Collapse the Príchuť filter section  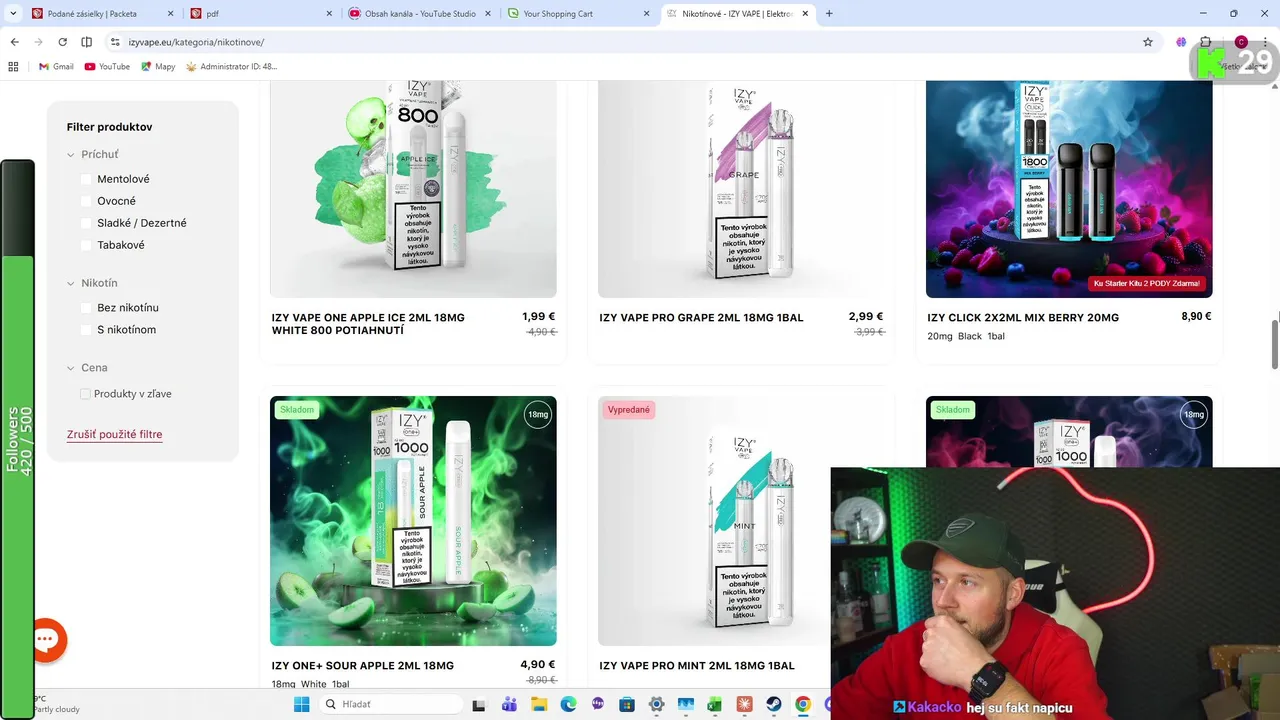(92, 154)
